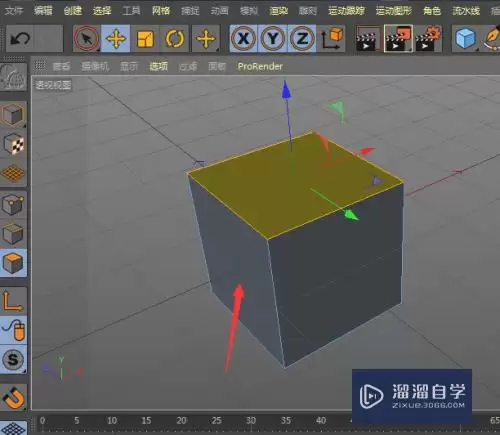This screenshot has height=435, width=500.
Task: Expand the viewport 摄像机 menu
Action: (x=95, y=66)
